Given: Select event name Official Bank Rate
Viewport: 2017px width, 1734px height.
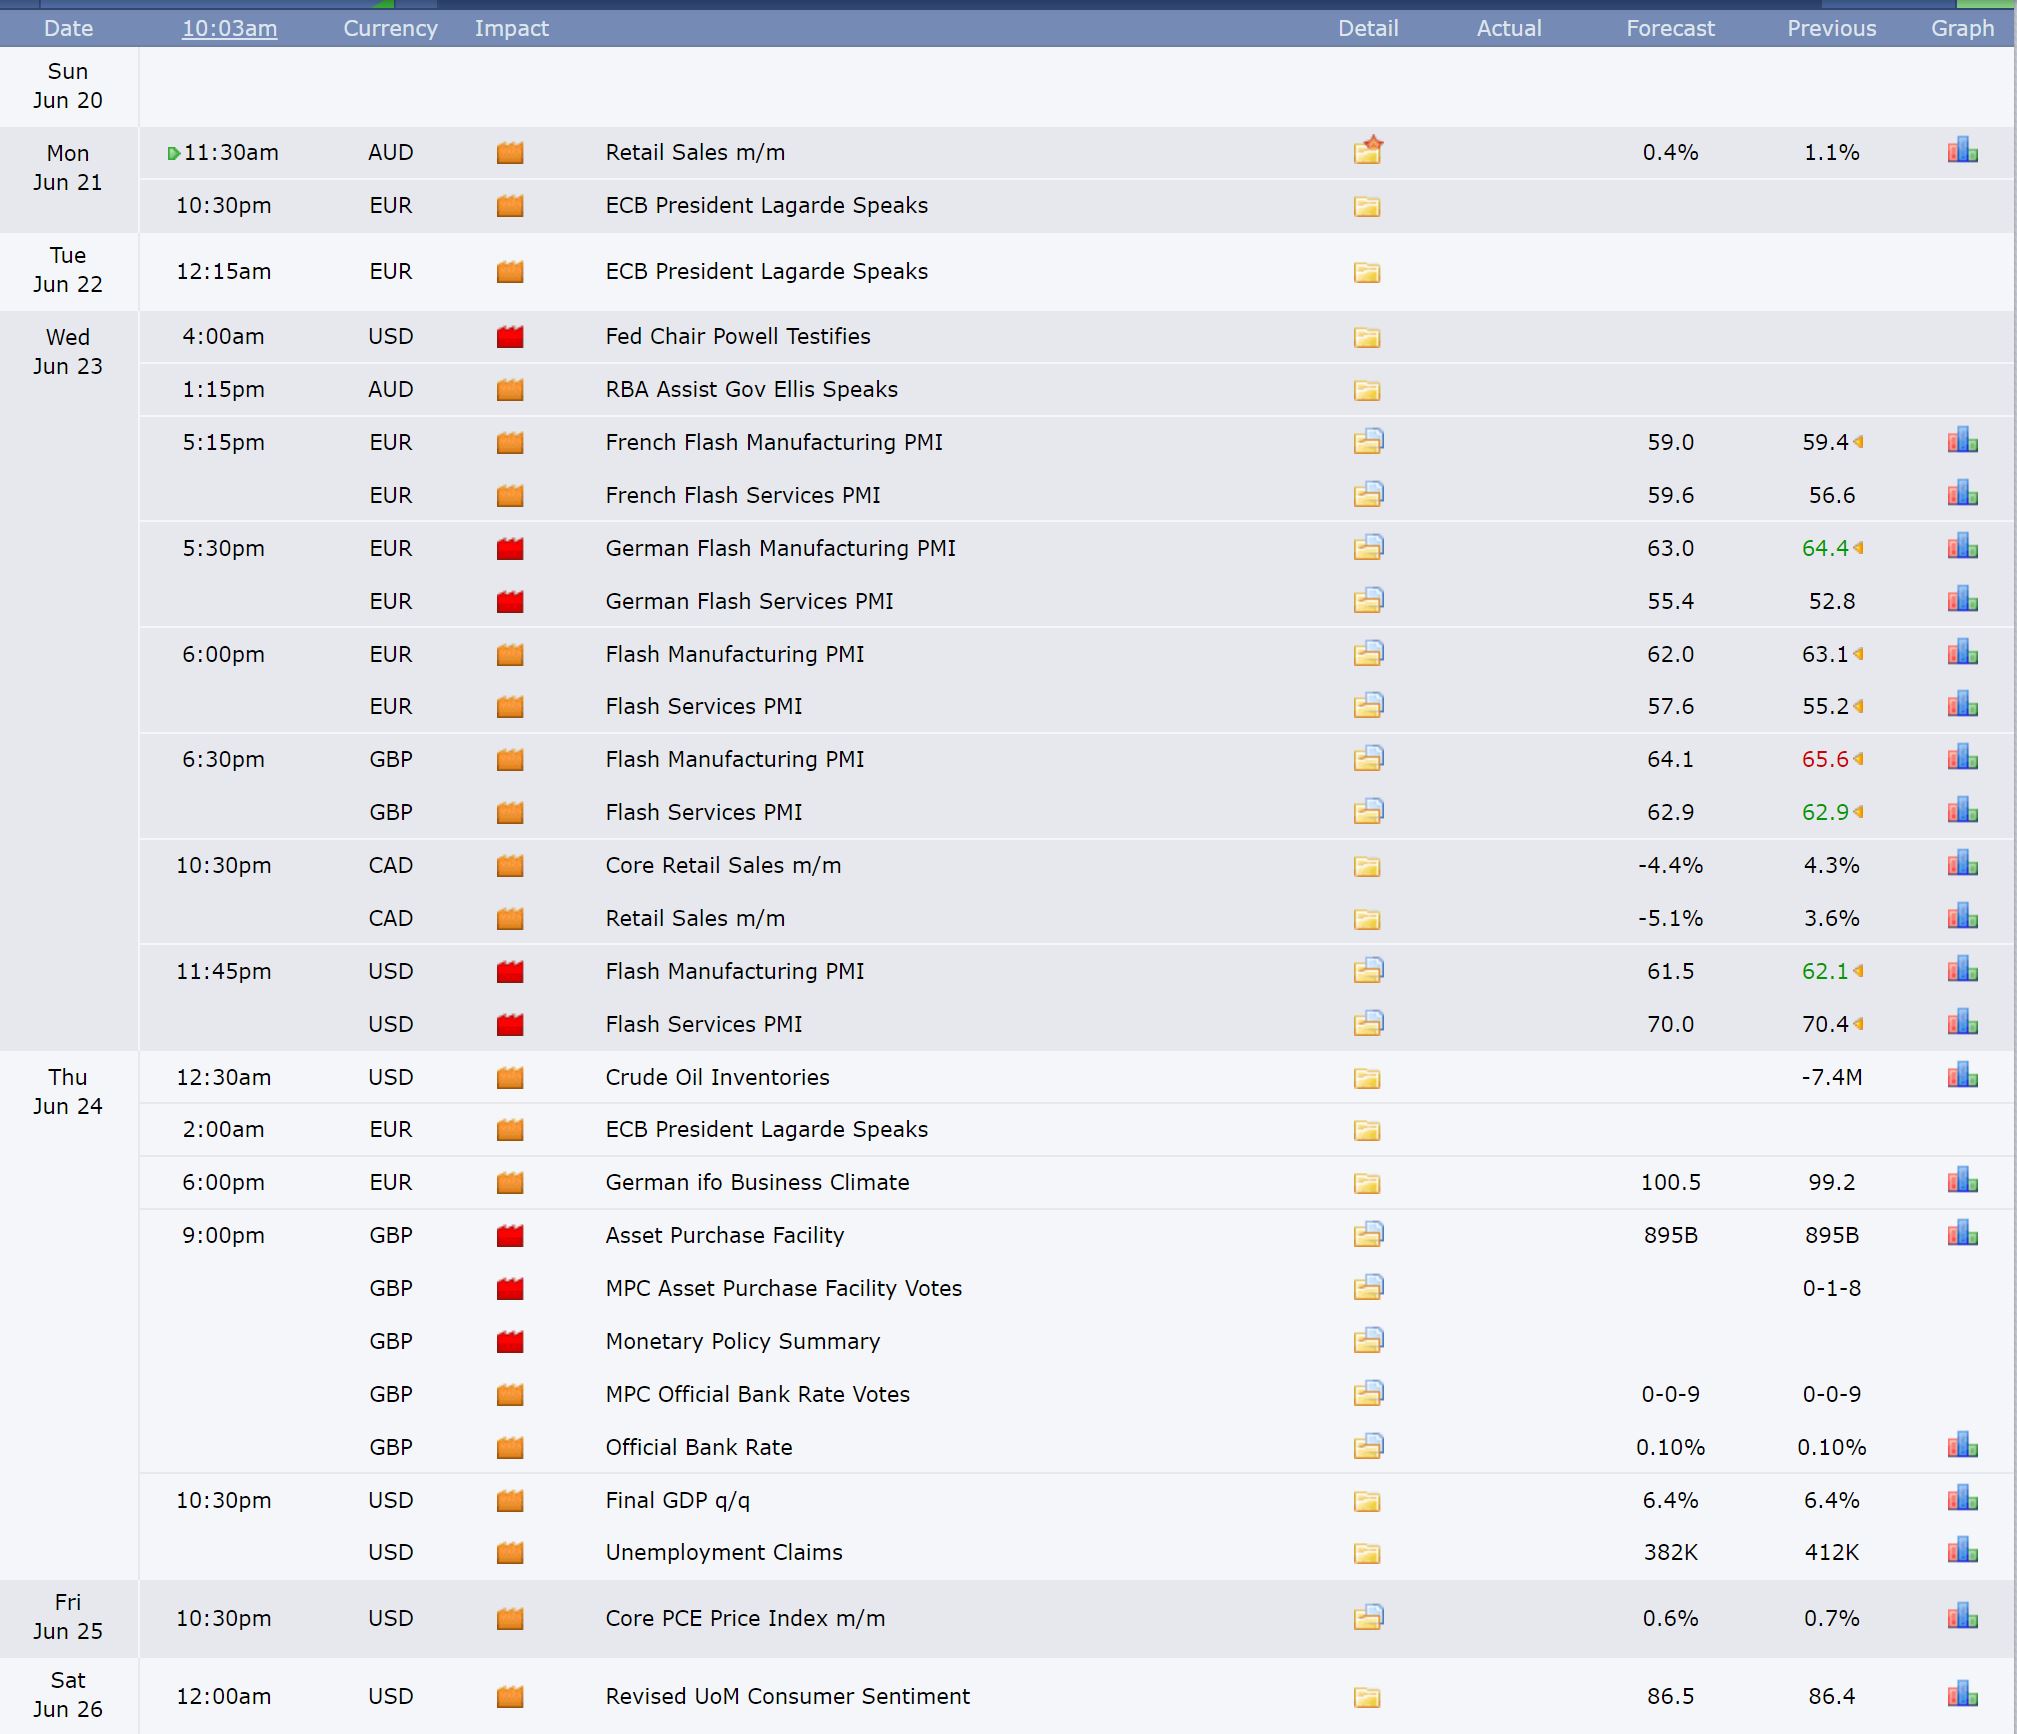Looking at the screenshot, I should [698, 1447].
